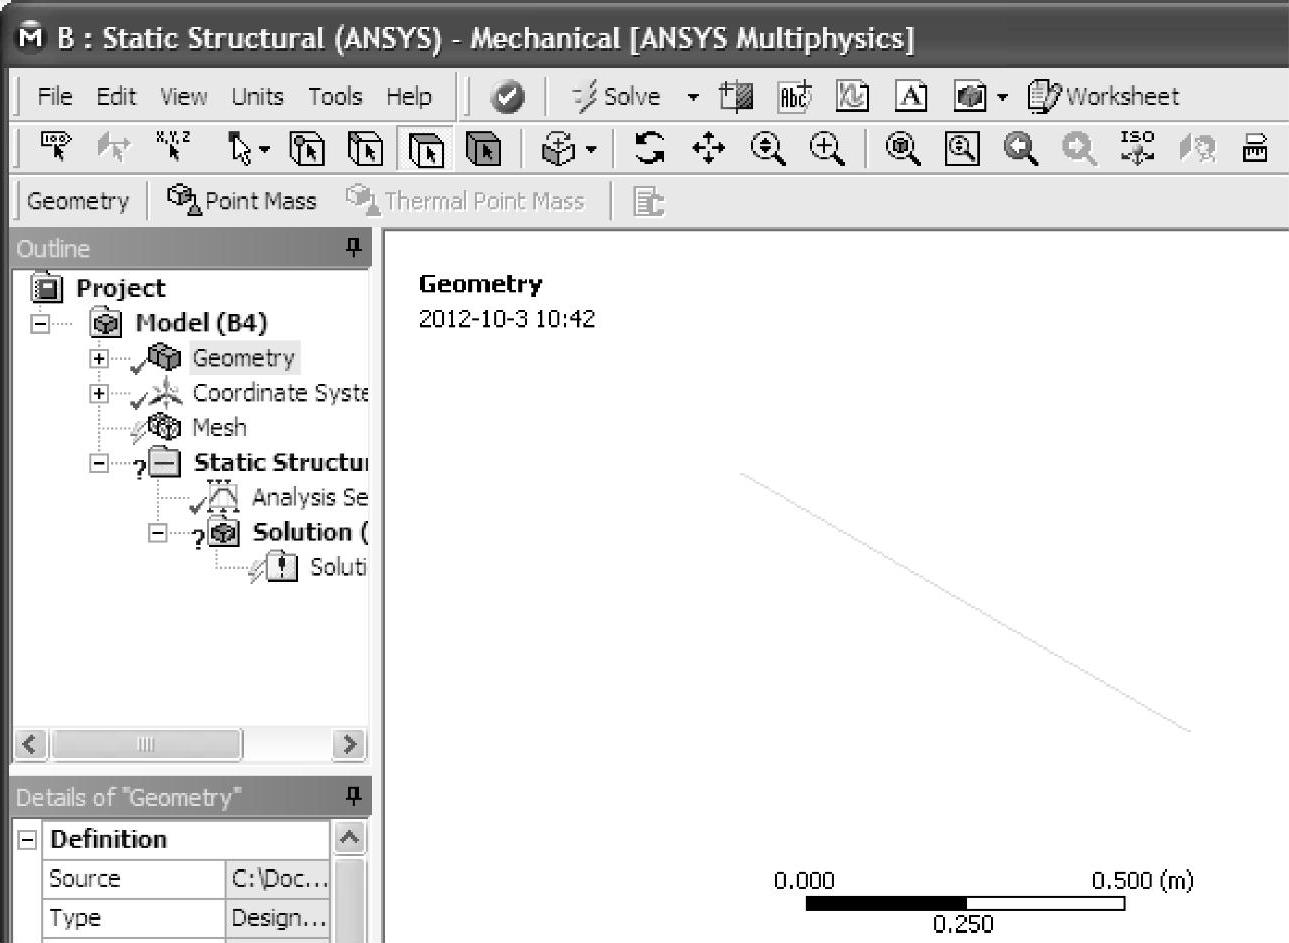The height and width of the screenshot is (943, 1289).
Task: Click the Look At icon
Action: (1196, 149)
